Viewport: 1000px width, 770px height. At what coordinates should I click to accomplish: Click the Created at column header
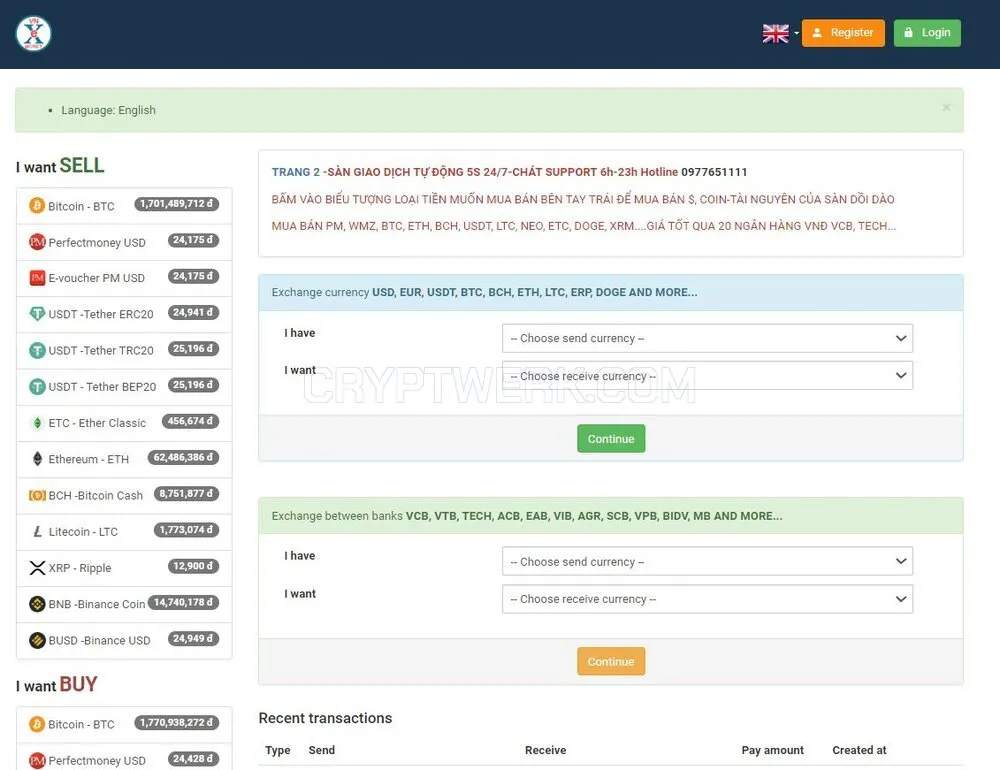[x=859, y=750]
